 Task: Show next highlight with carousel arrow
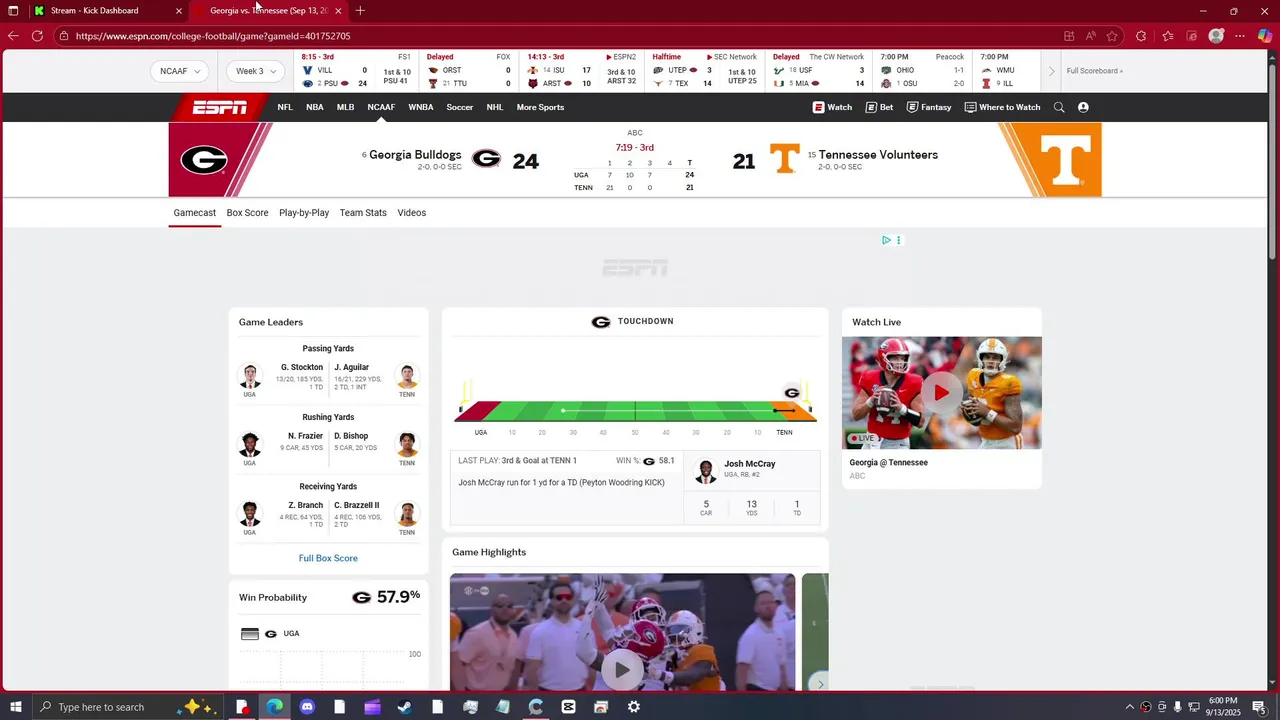820,684
